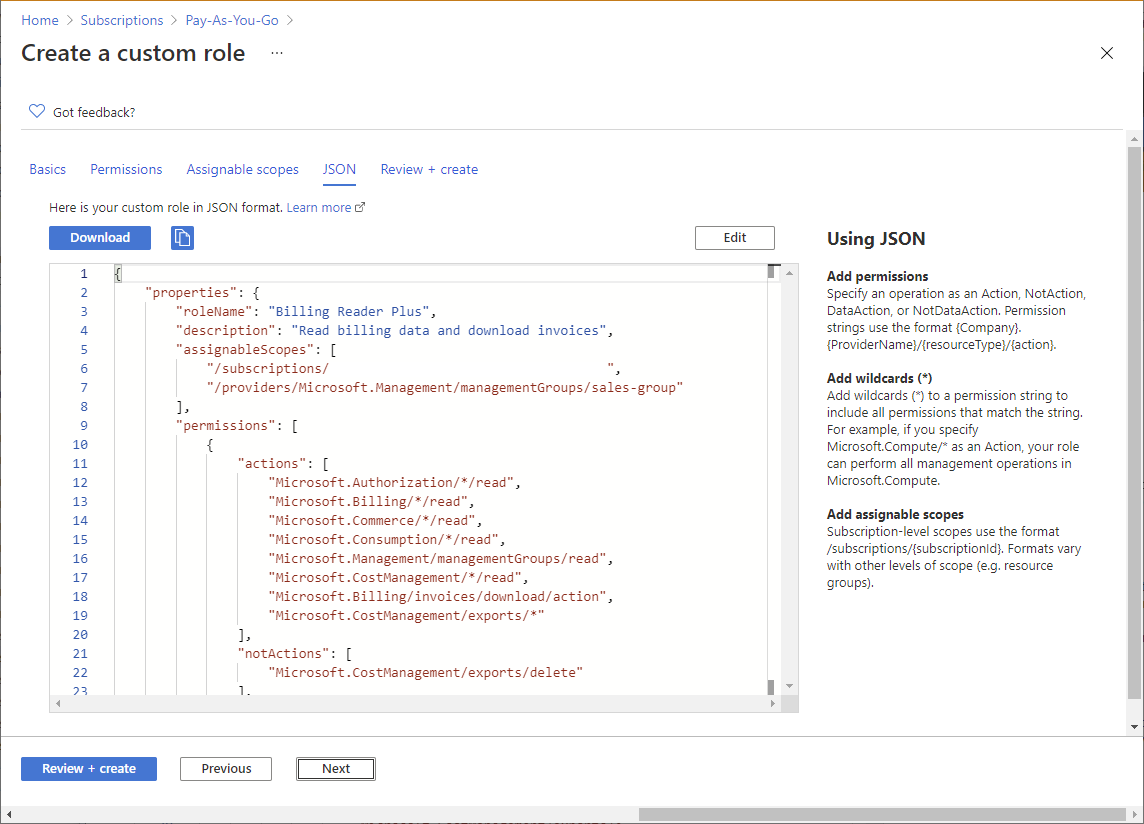This screenshot has width=1144, height=824.
Task: Open the Permissions tab
Action: point(126,170)
